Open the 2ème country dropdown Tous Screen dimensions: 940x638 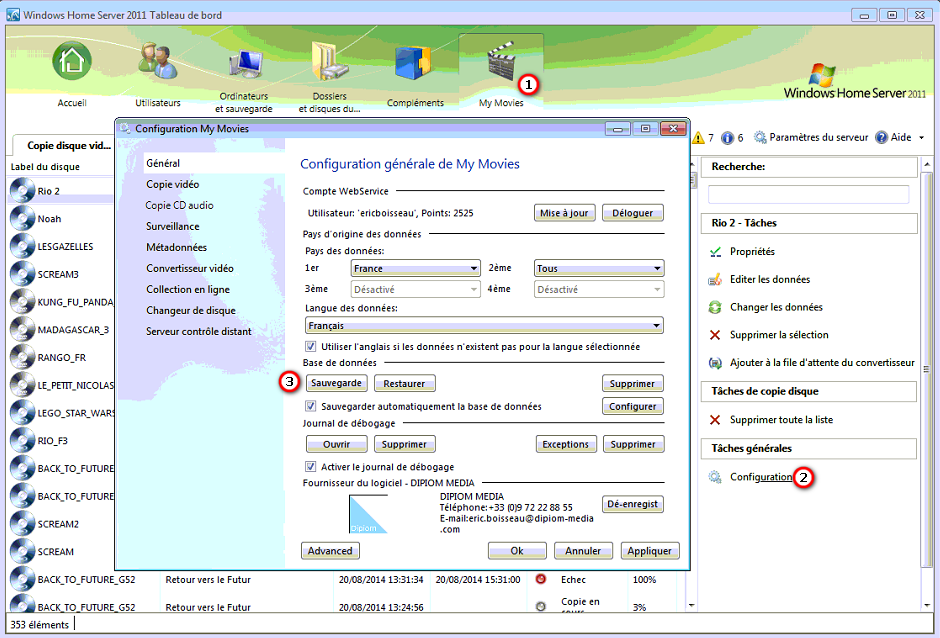(x=599, y=269)
